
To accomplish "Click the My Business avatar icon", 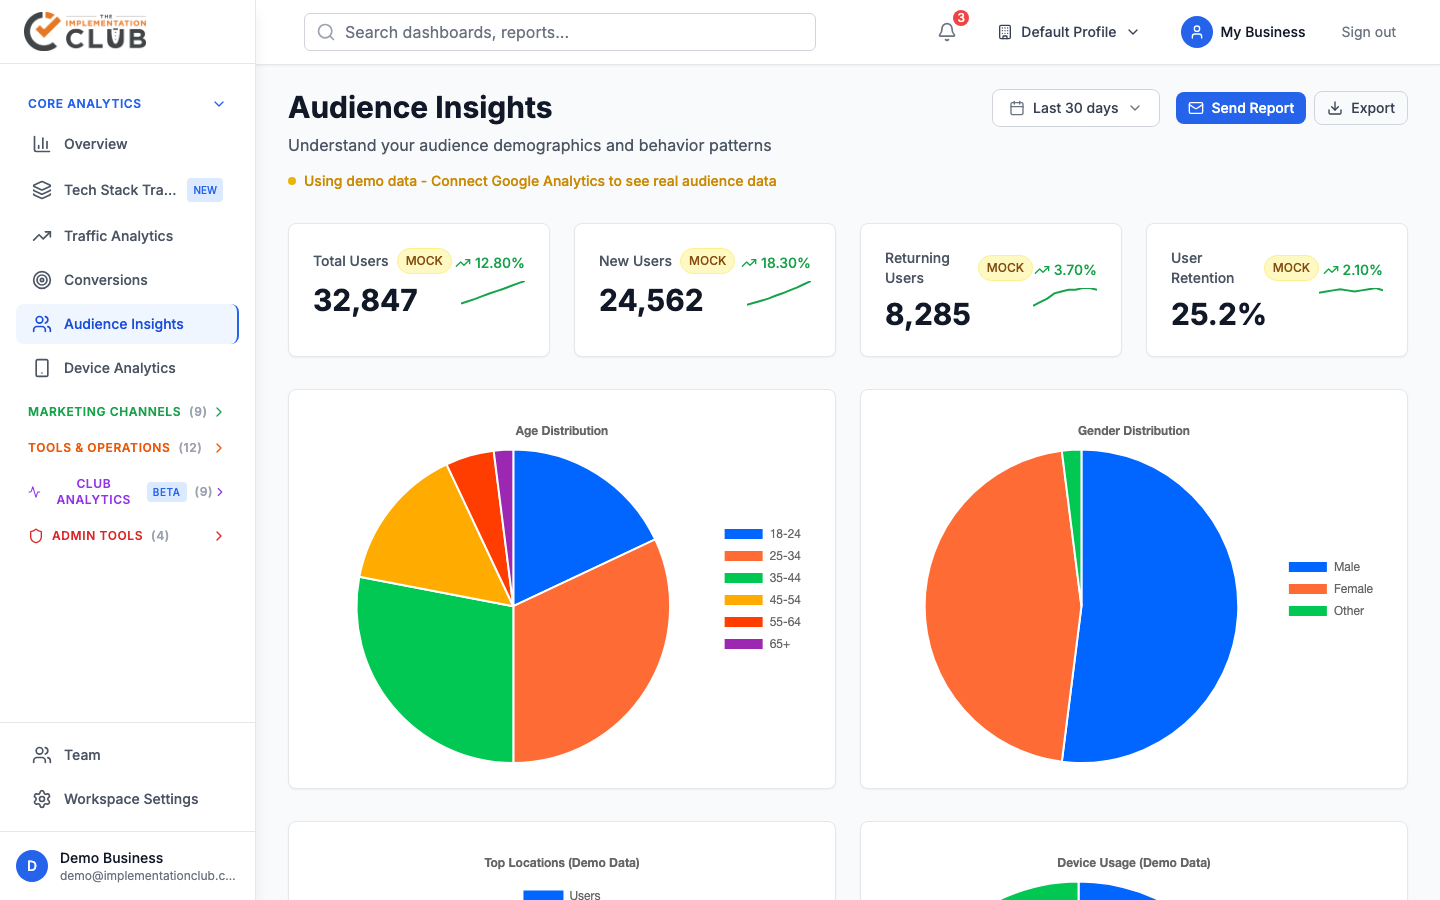I will pos(1196,32).
